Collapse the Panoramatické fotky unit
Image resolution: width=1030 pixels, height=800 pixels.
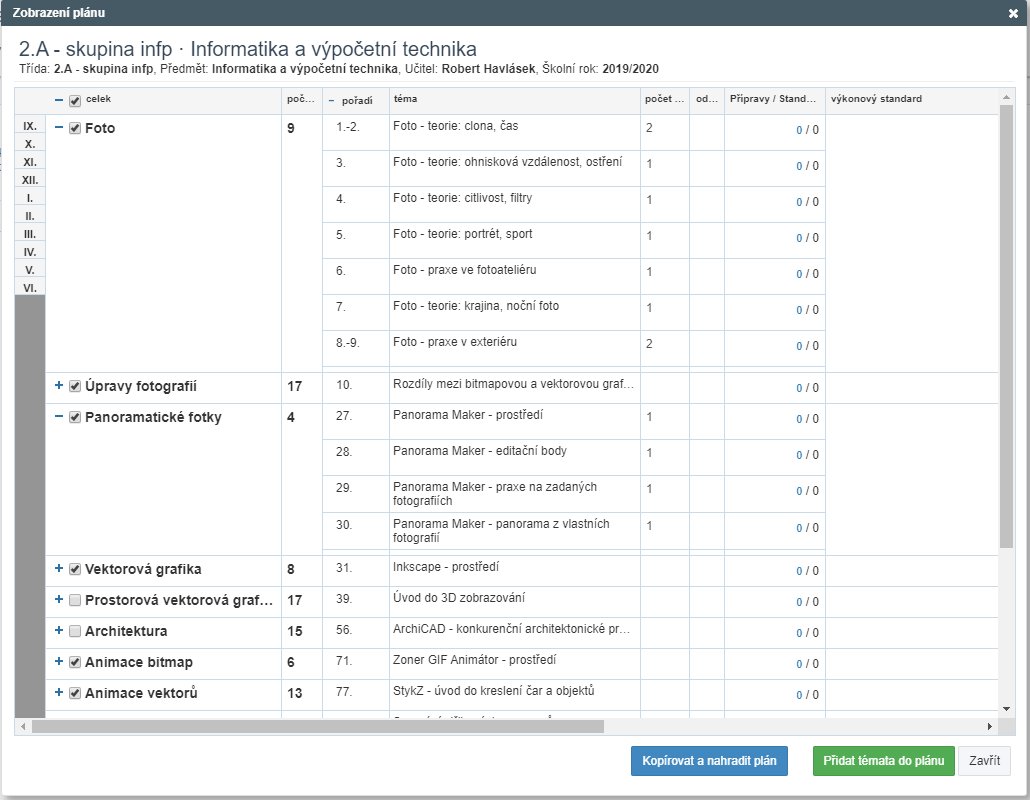point(59,417)
